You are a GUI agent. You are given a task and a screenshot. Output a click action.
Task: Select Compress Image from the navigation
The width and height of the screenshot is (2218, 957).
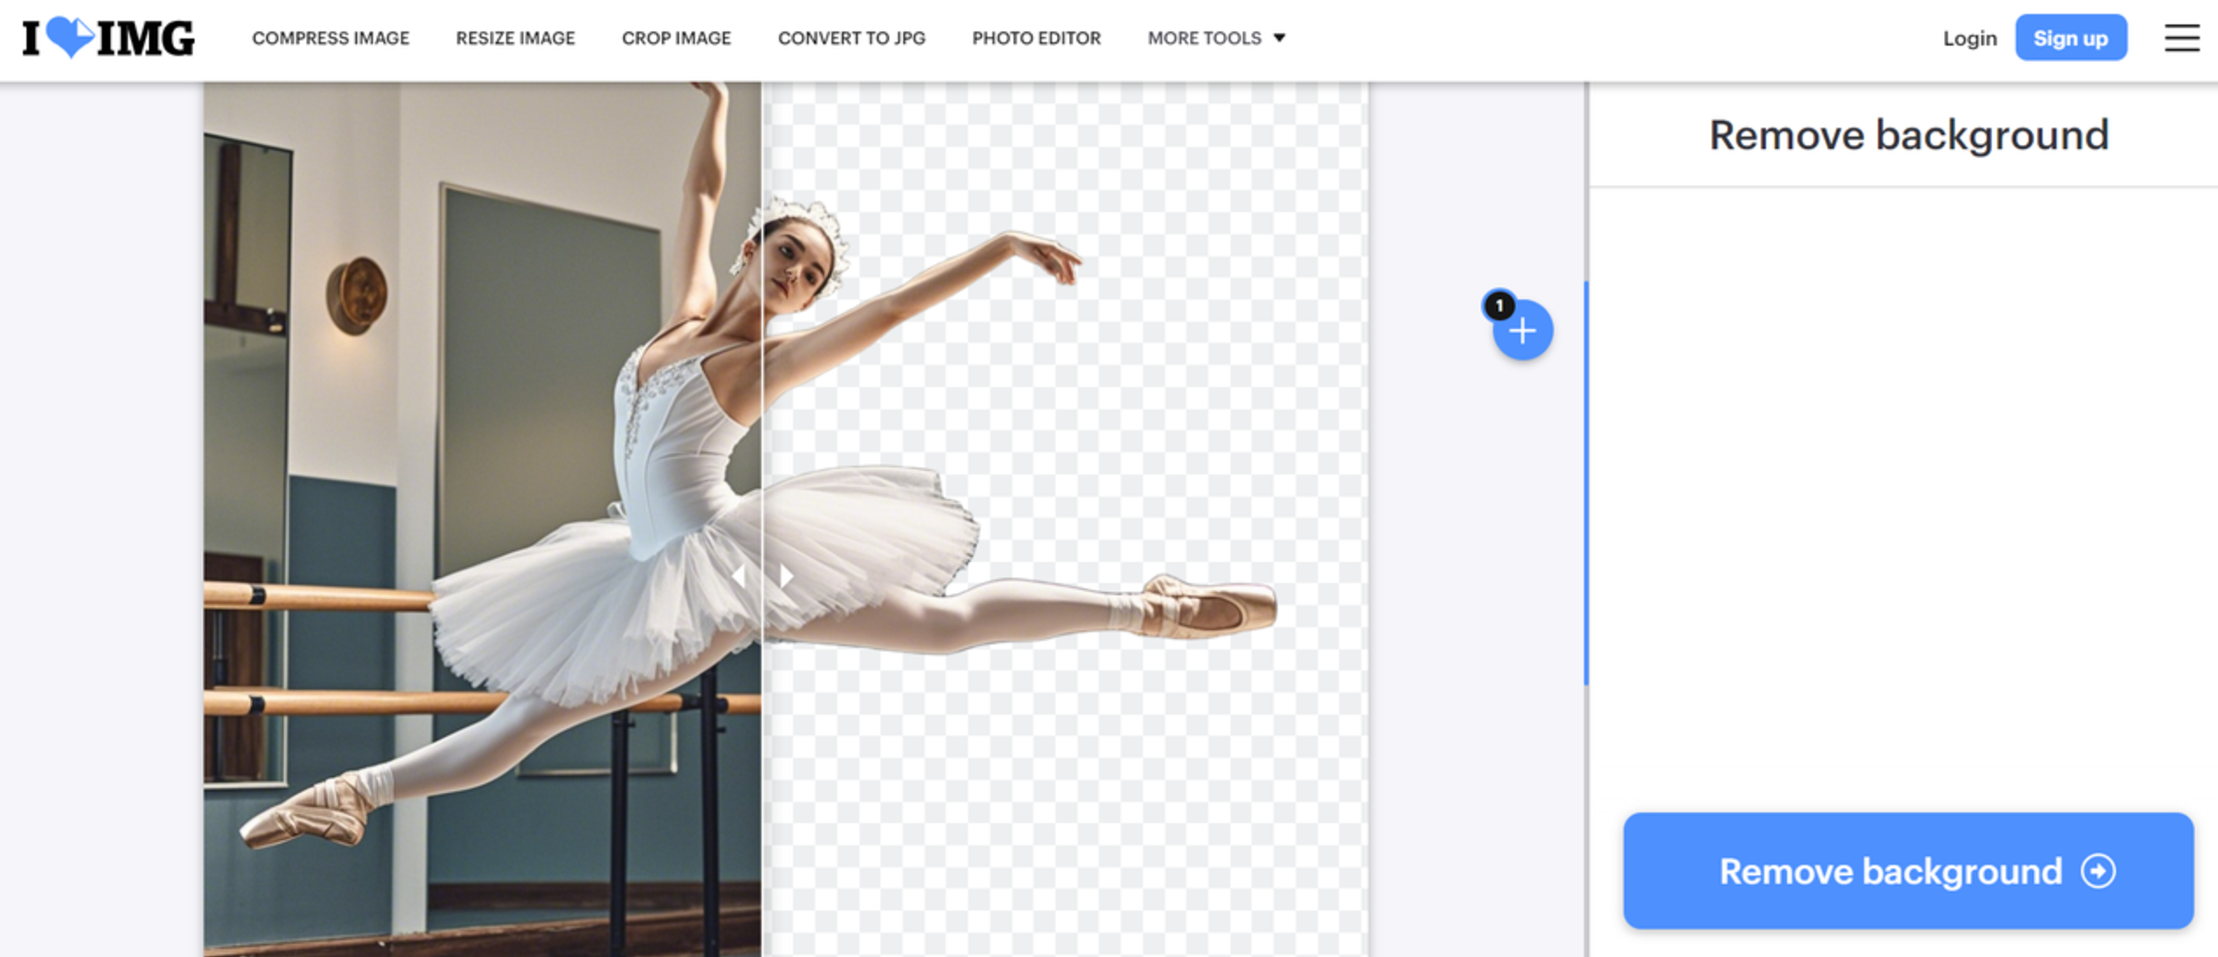[x=331, y=38]
